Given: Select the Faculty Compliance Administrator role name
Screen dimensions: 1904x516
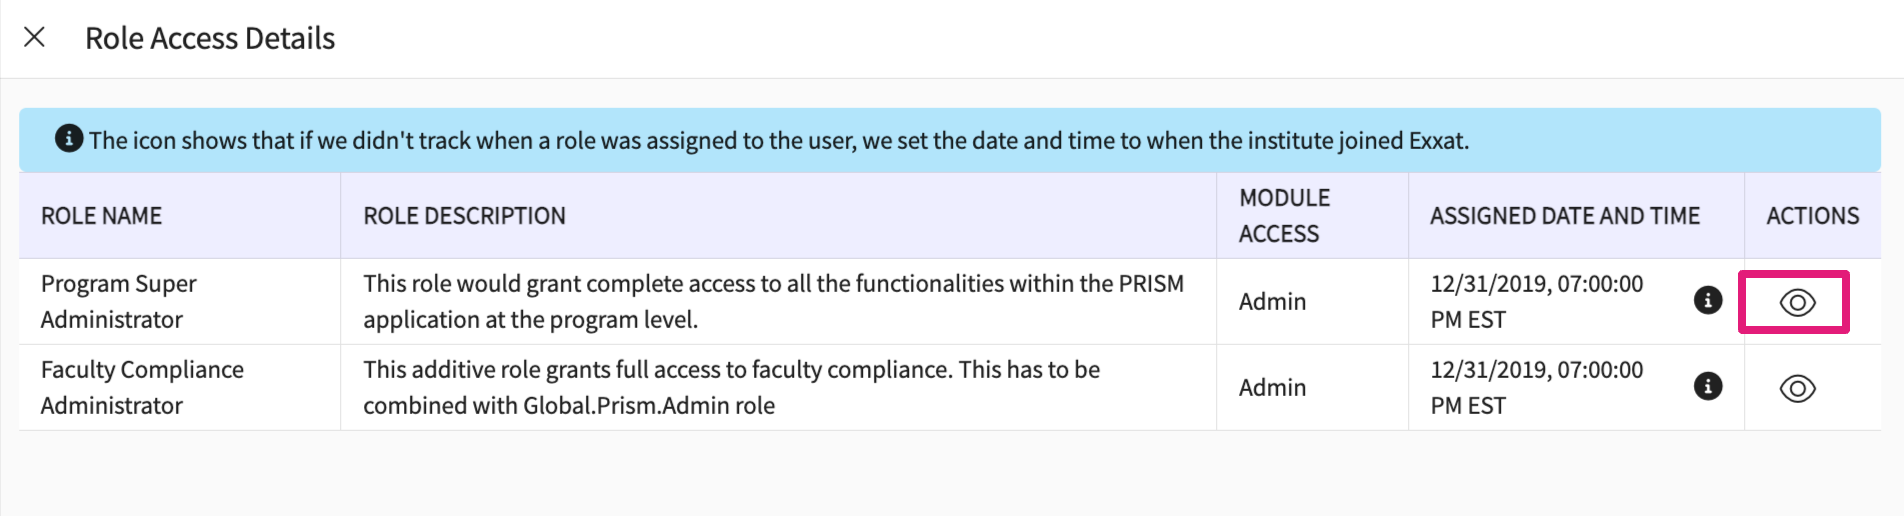Looking at the screenshot, I should [x=141, y=388].
